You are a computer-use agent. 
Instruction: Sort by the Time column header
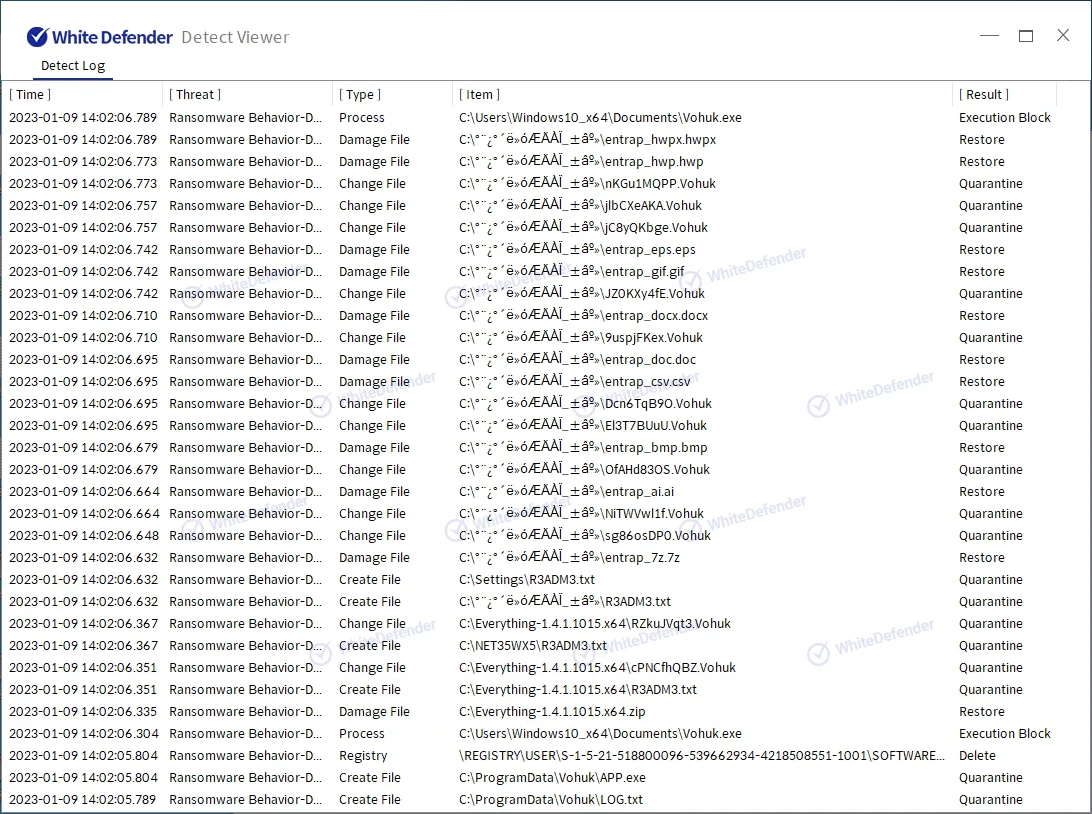pyautogui.click(x=30, y=94)
